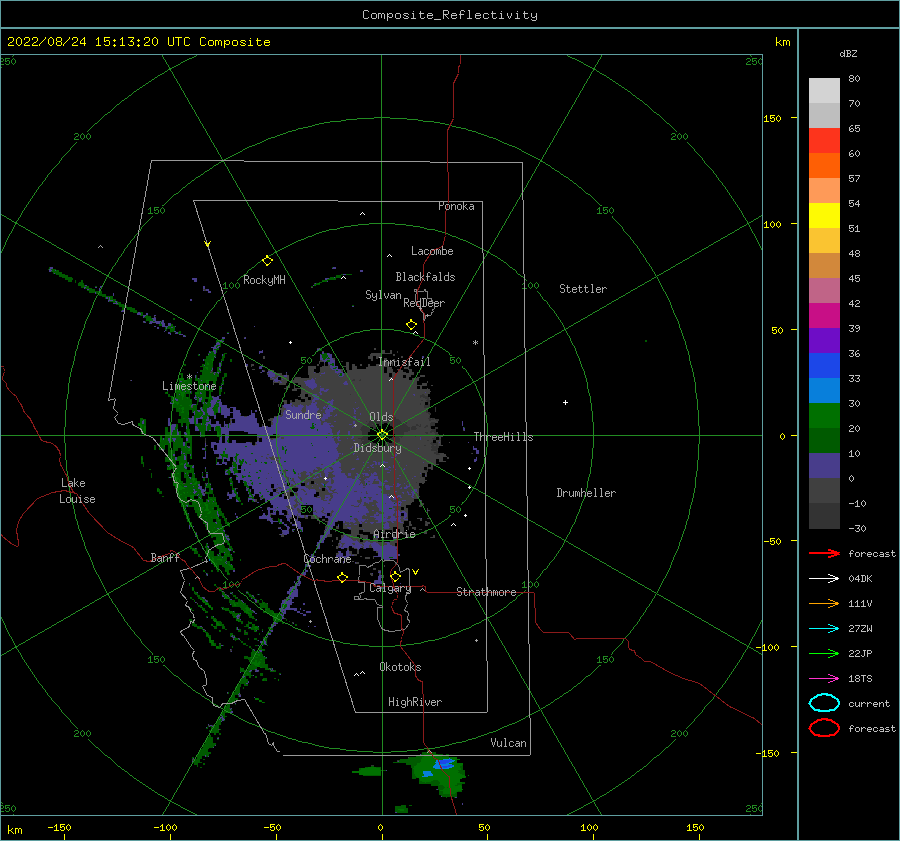Click the Ponoka city label

tap(456, 206)
